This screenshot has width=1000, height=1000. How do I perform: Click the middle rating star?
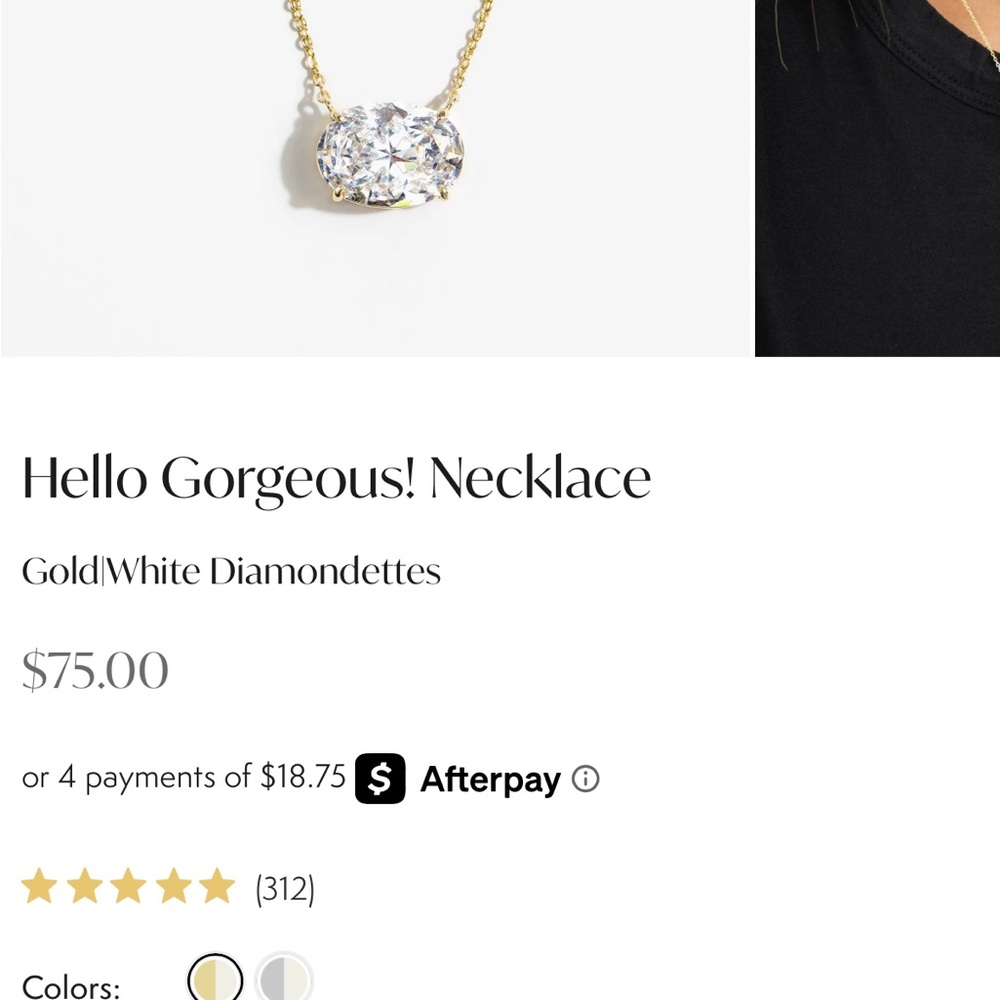point(128,886)
